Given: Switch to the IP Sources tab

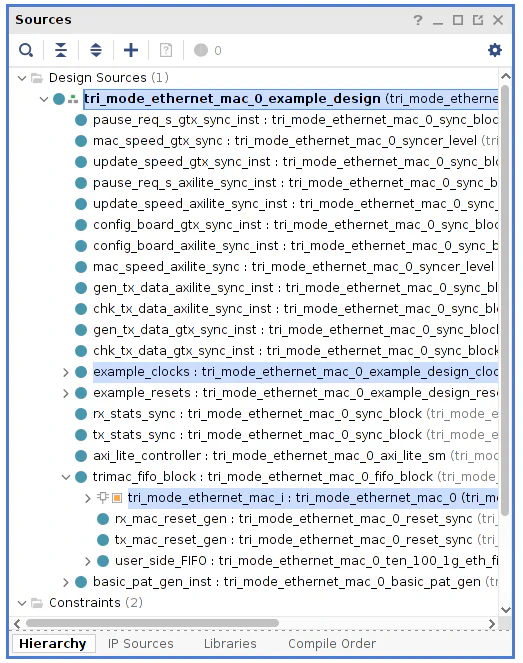Looking at the screenshot, I should (x=140, y=643).
